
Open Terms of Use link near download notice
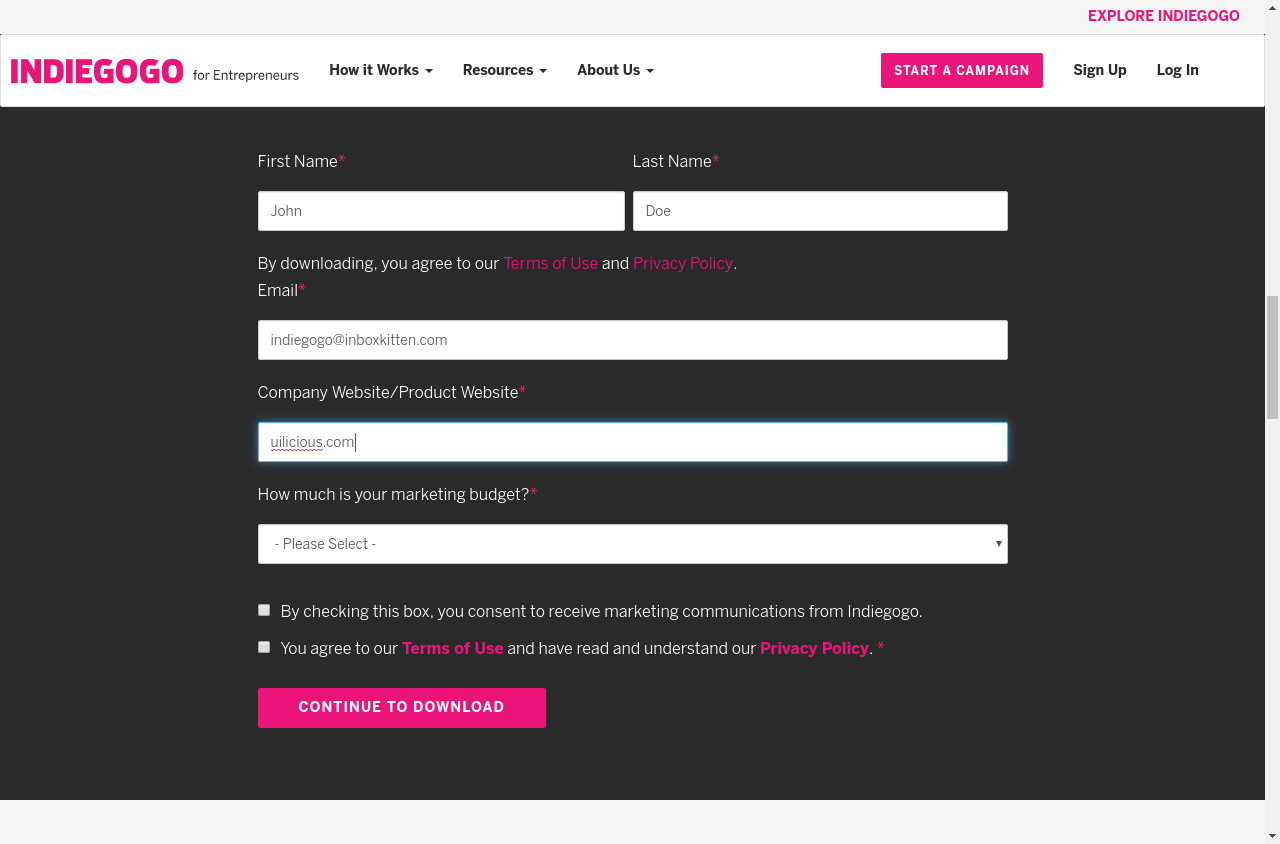pyautogui.click(x=550, y=264)
